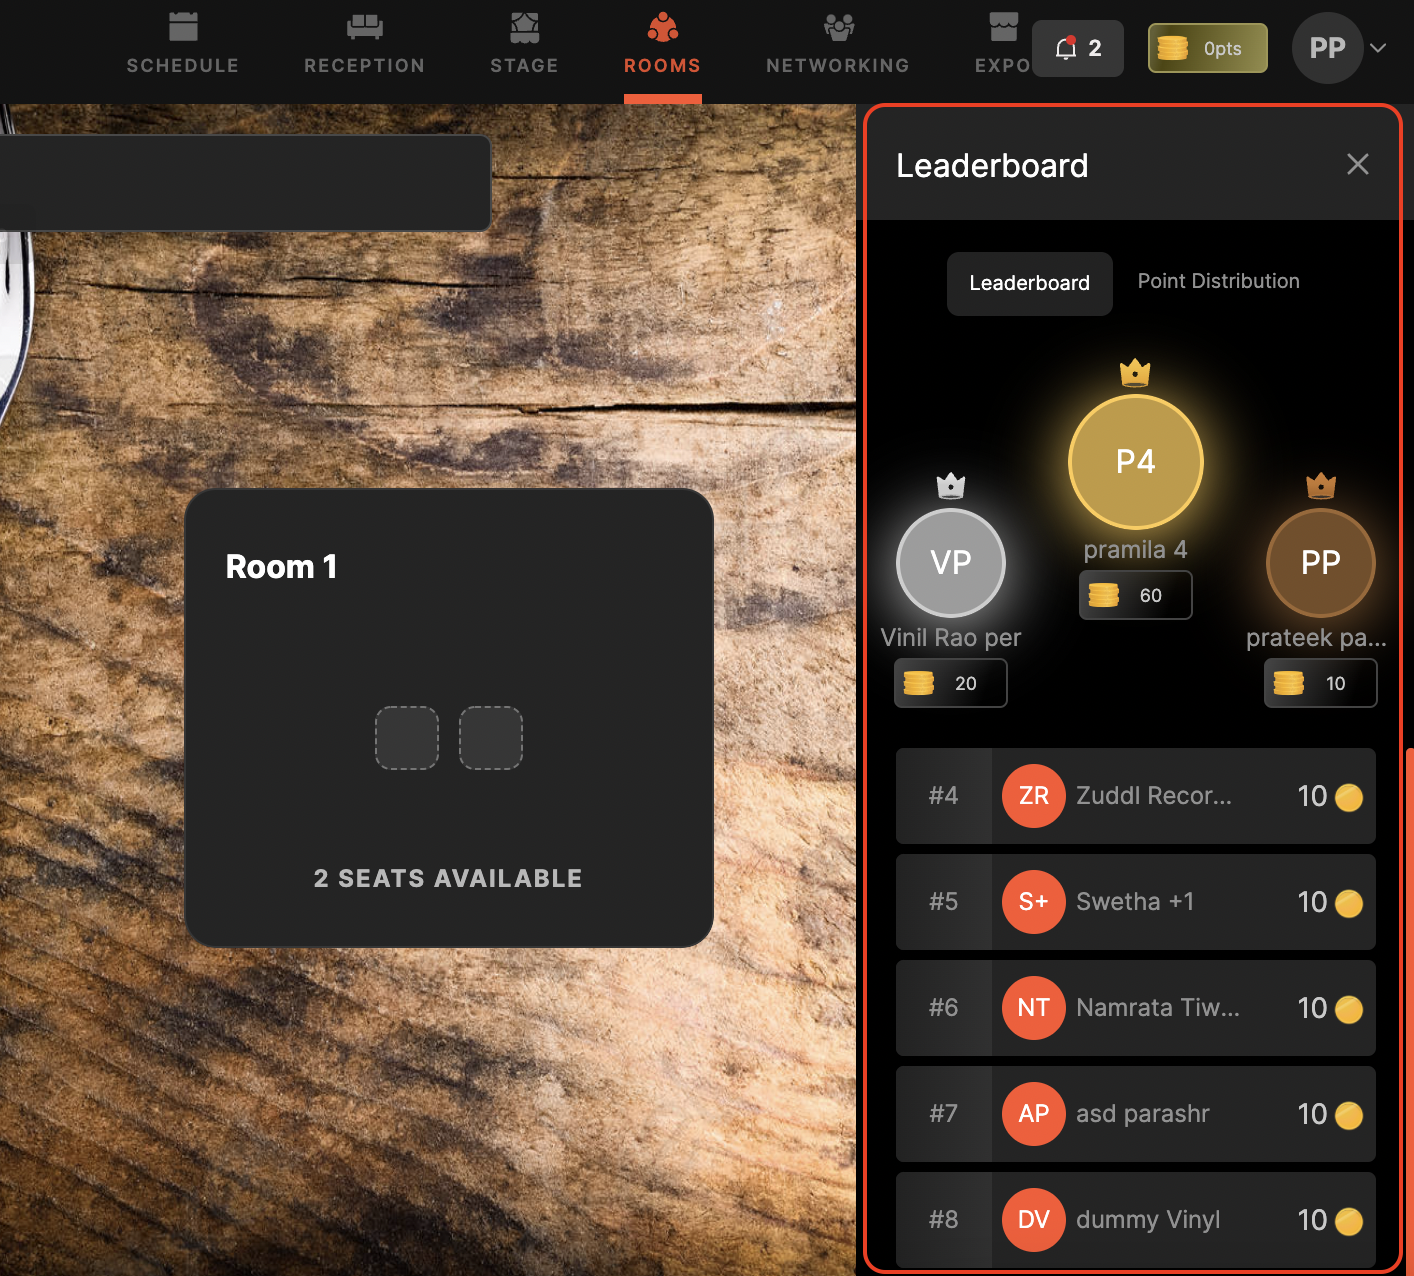Click the Rooms people icon
This screenshot has width=1414, height=1276.
663,27
